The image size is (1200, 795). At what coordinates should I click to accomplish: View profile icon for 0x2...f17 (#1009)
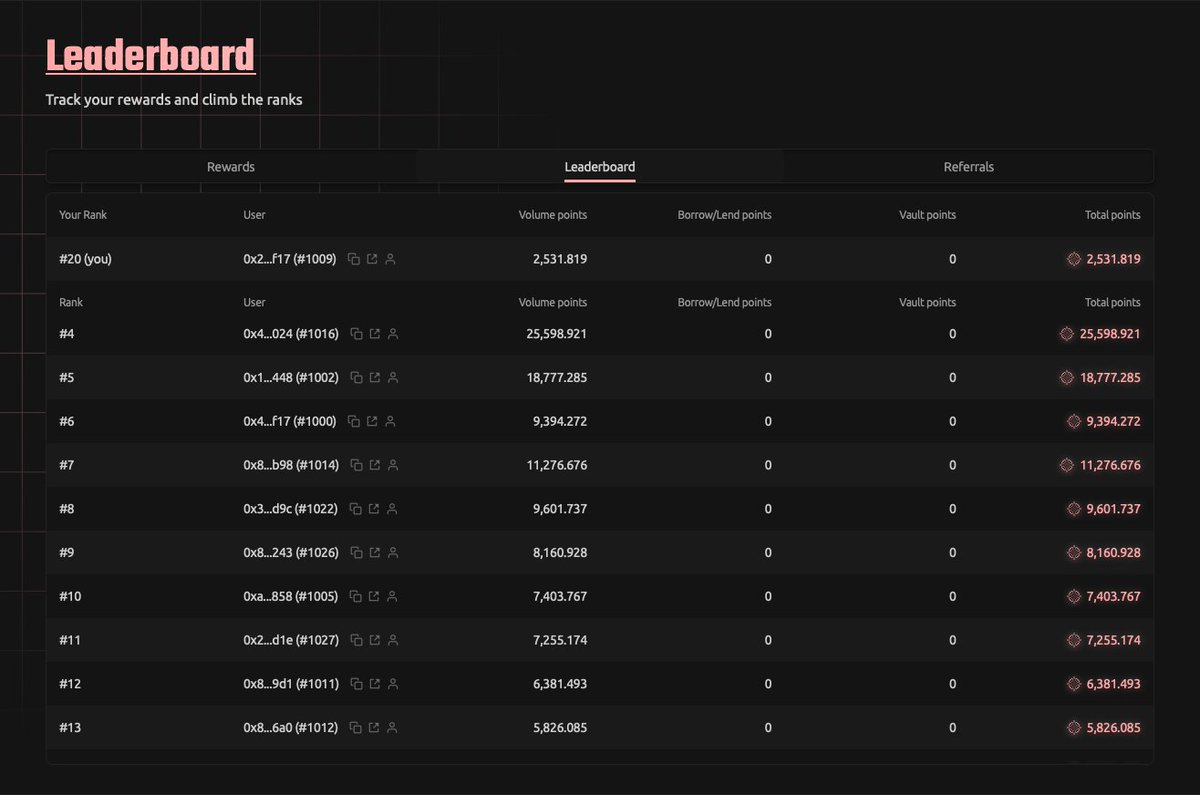(x=390, y=259)
